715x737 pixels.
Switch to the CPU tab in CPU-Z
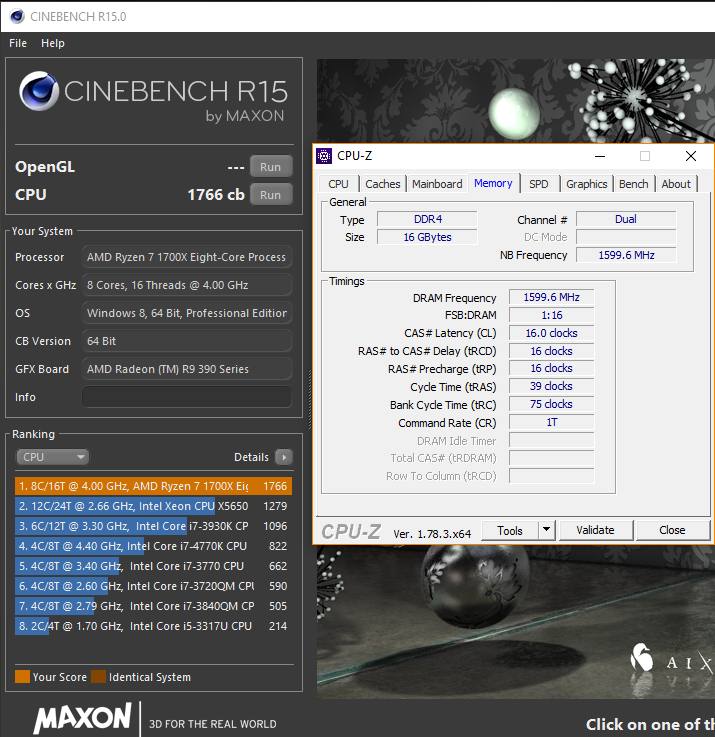[338, 184]
